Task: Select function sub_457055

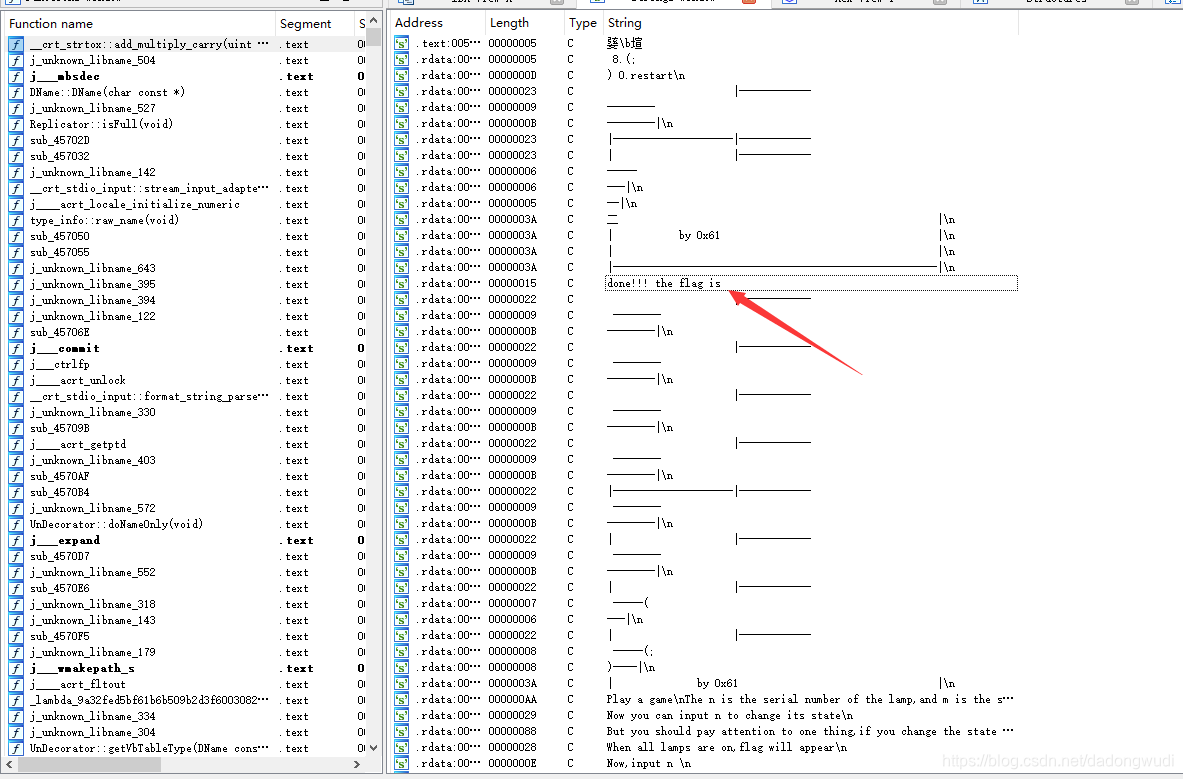Action: pyautogui.click(x=60, y=253)
